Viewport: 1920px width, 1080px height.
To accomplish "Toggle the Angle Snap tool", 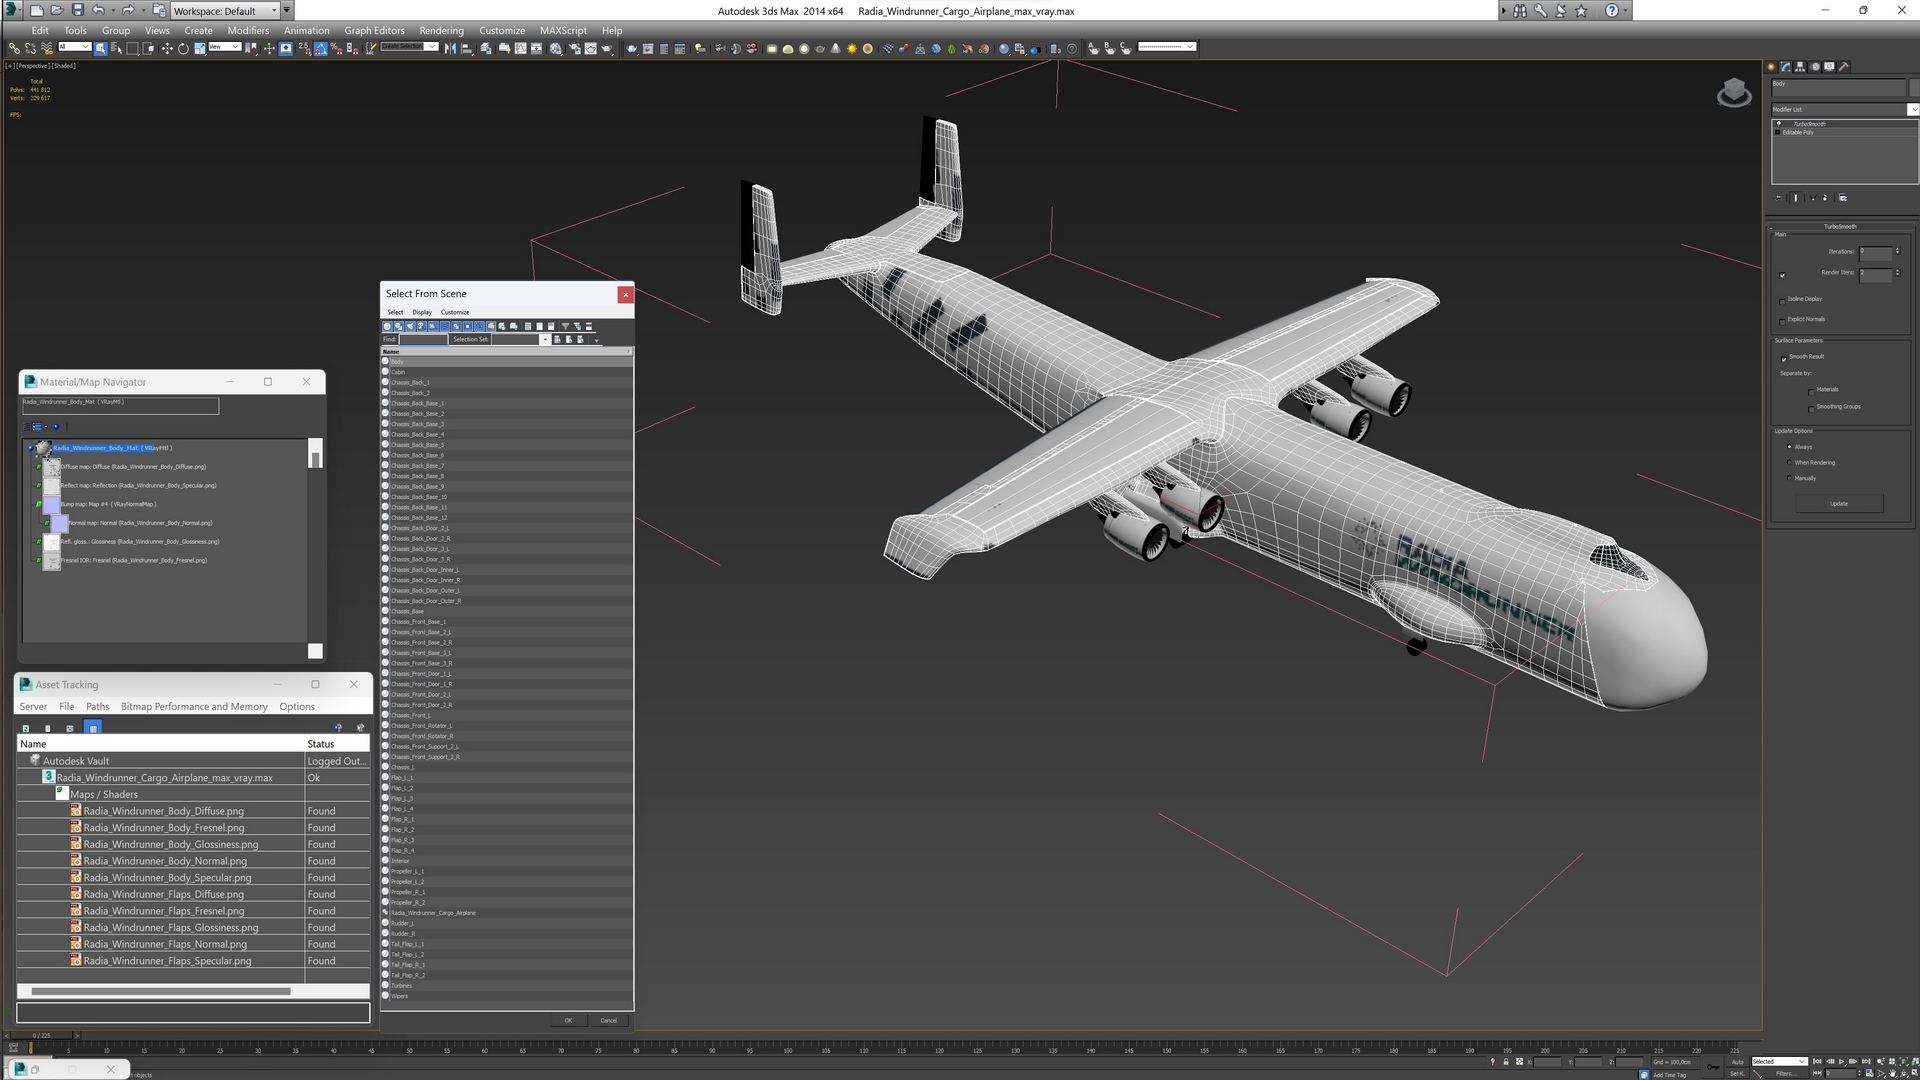I will coord(321,48).
